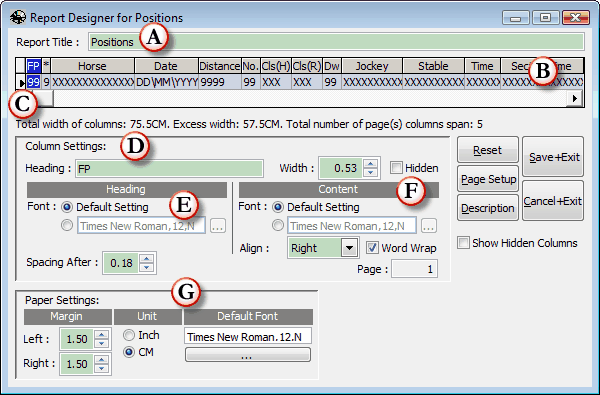This screenshot has width=600, height=395.
Task: Select the Jockey column header
Action: [x=372, y=66]
